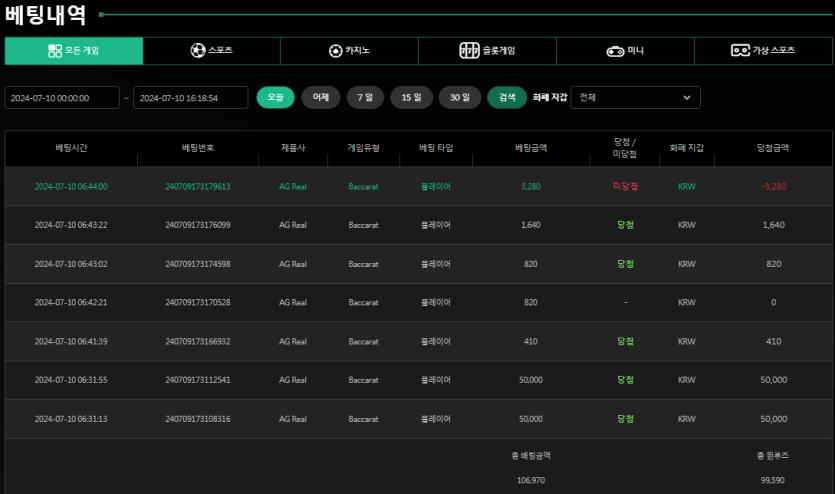Click the 게임유형 column header
Screen dimensions: 835x494
[364, 148]
